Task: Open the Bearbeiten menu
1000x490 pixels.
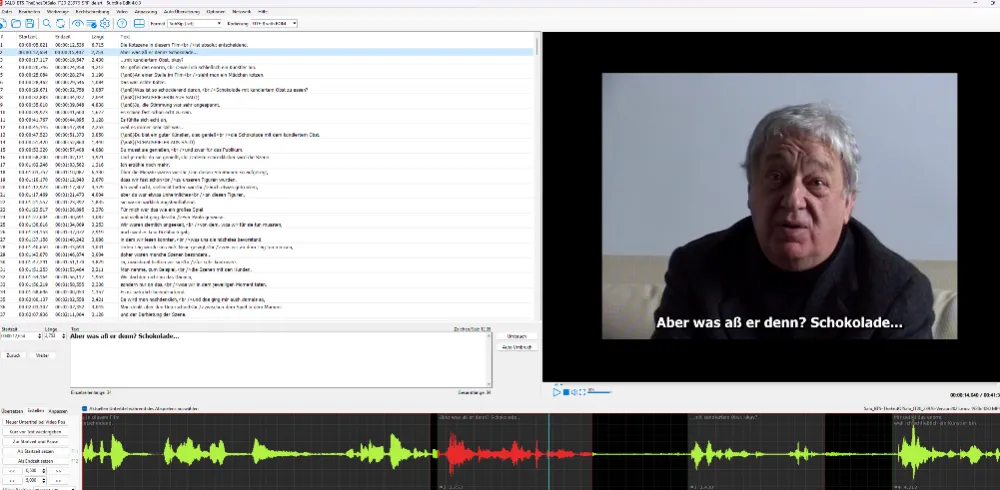Action: pos(29,12)
